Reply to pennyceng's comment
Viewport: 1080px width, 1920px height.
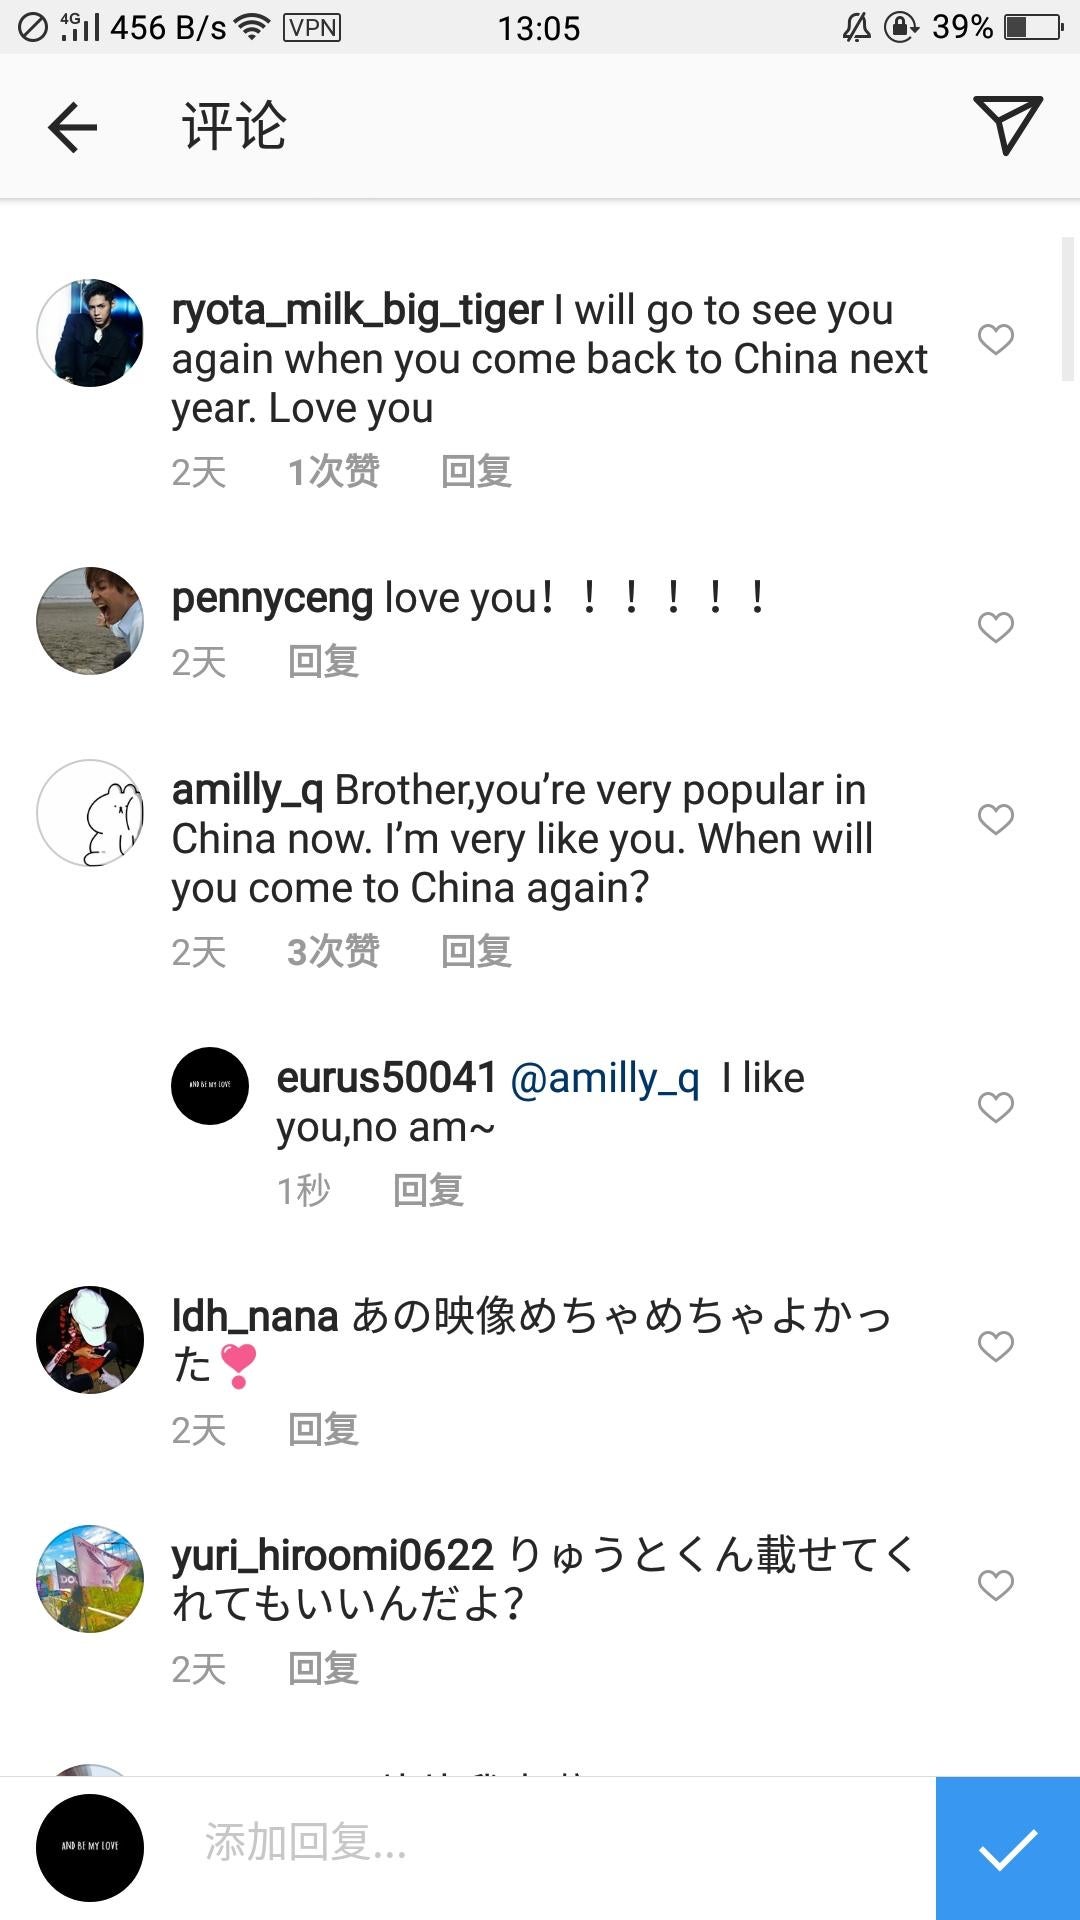pyautogui.click(x=323, y=661)
